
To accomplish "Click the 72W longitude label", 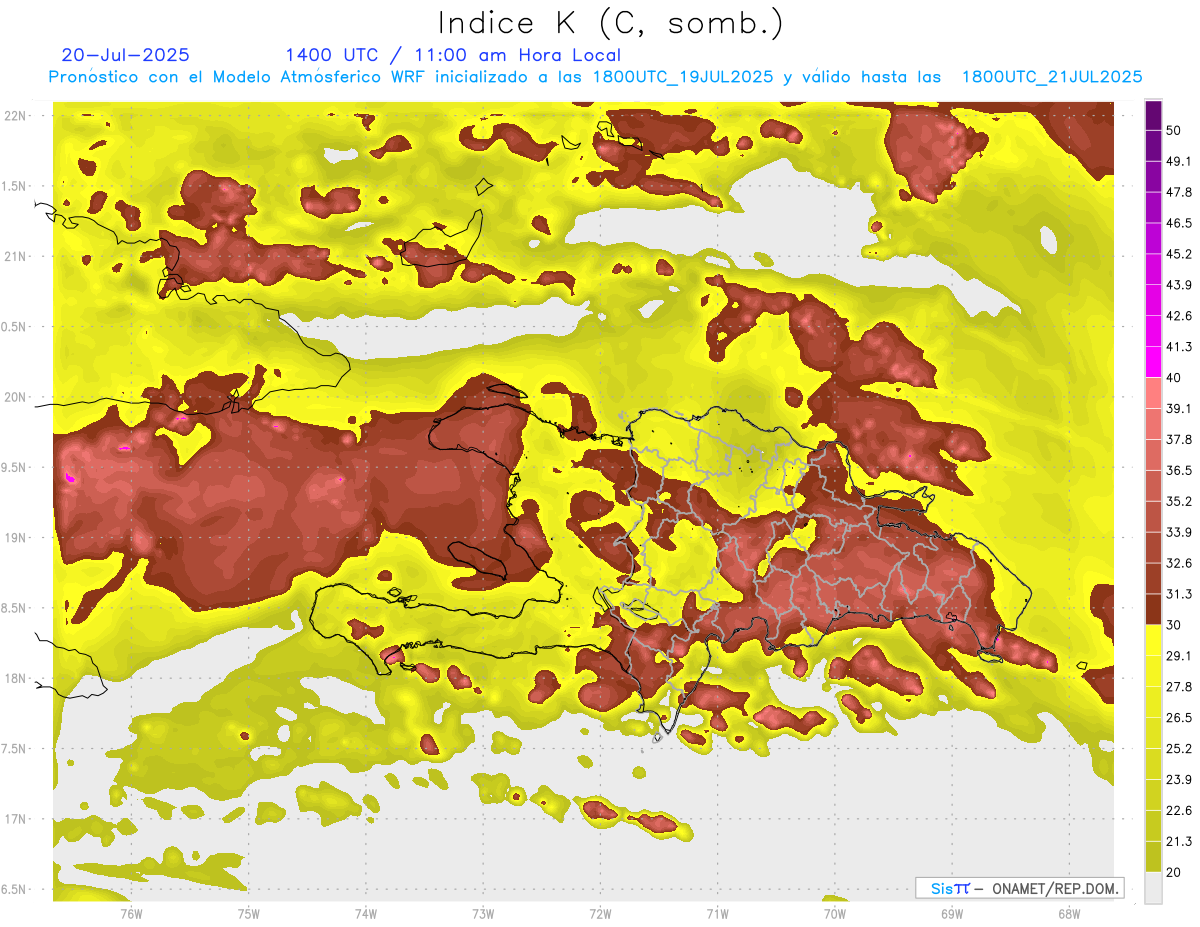I will [x=600, y=914].
